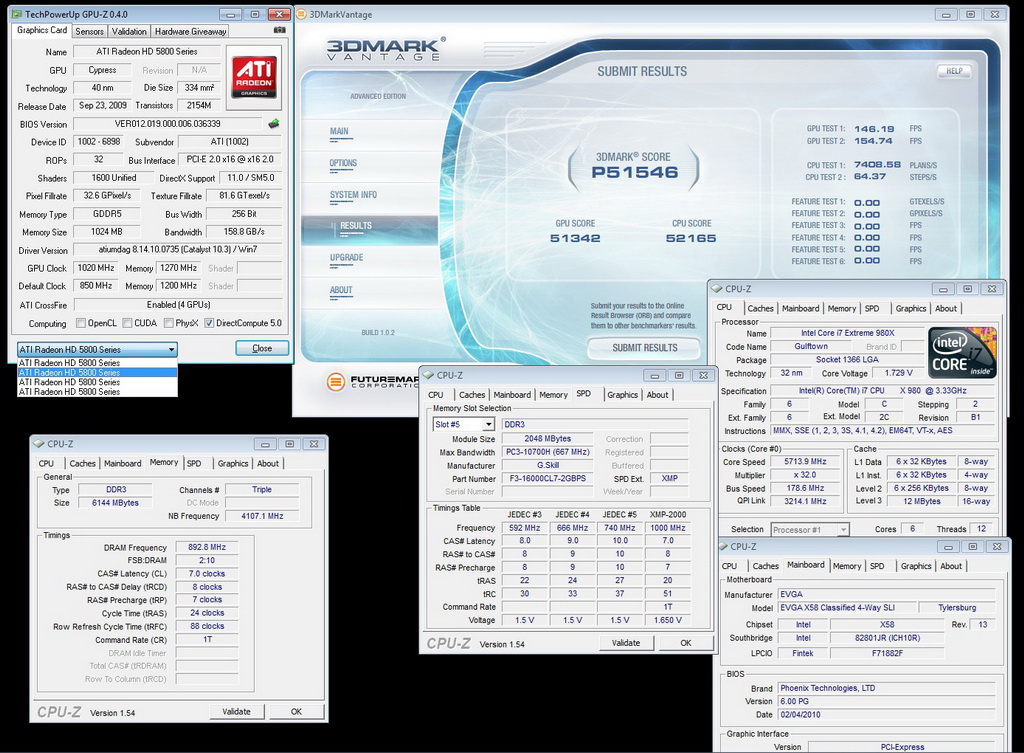Click the Core Voltage value 1.729 V

(899, 373)
